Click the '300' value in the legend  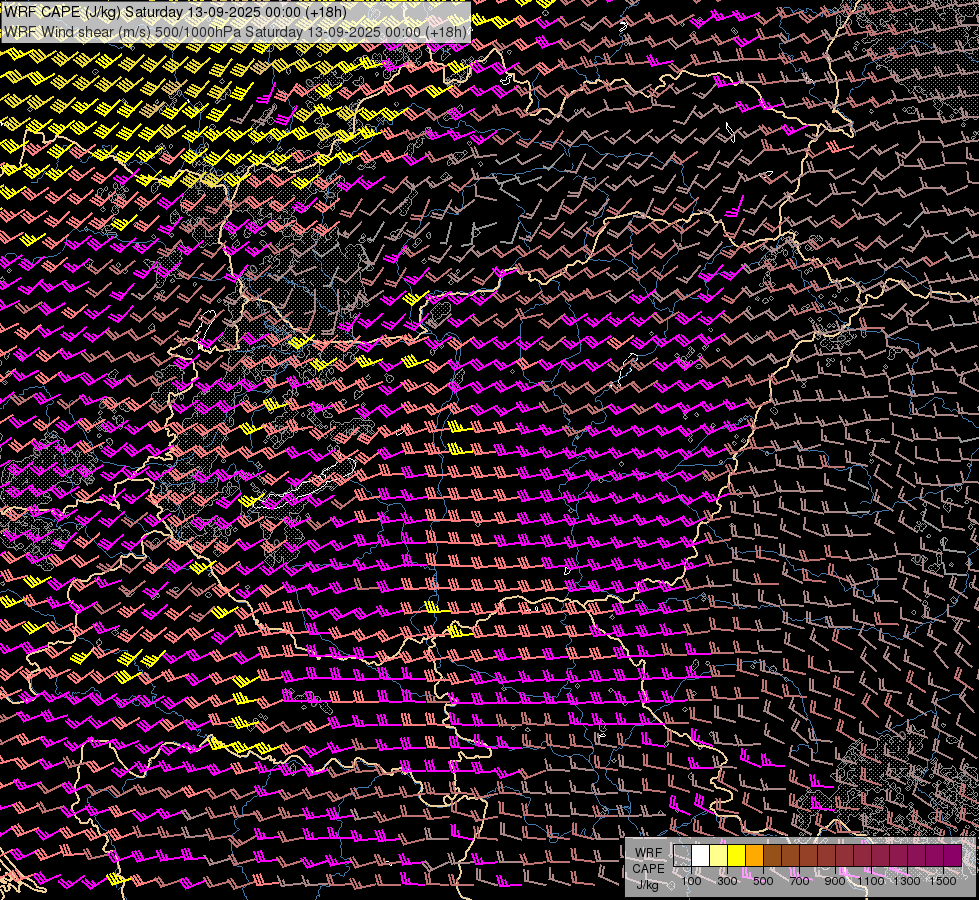(x=727, y=881)
